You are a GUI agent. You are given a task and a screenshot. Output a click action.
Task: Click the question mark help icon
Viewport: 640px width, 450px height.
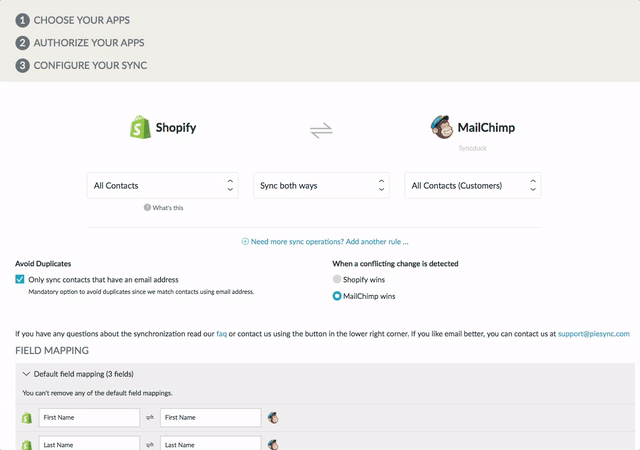coord(147,207)
